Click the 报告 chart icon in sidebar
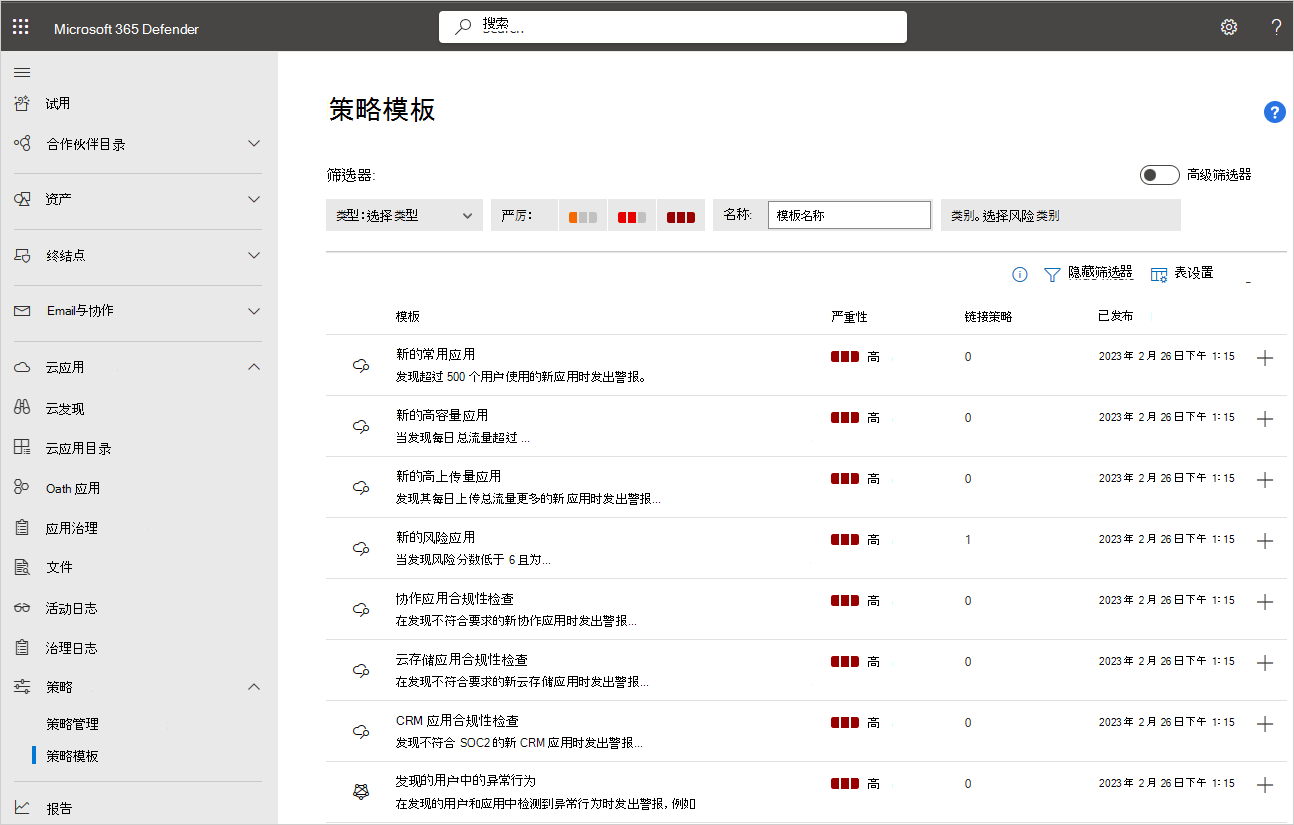This screenshot has width=1294, height=825. [x=22, y=808]
